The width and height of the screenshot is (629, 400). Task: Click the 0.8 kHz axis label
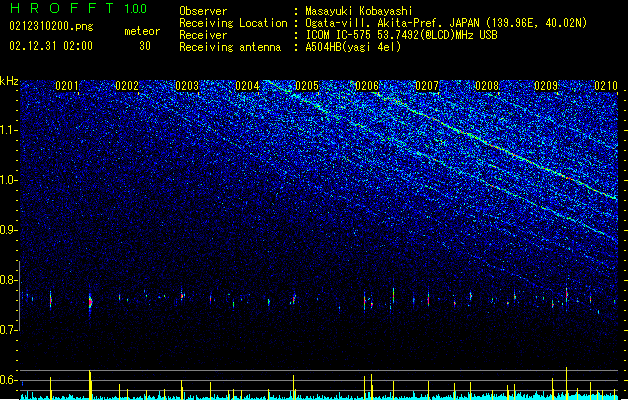9,280
